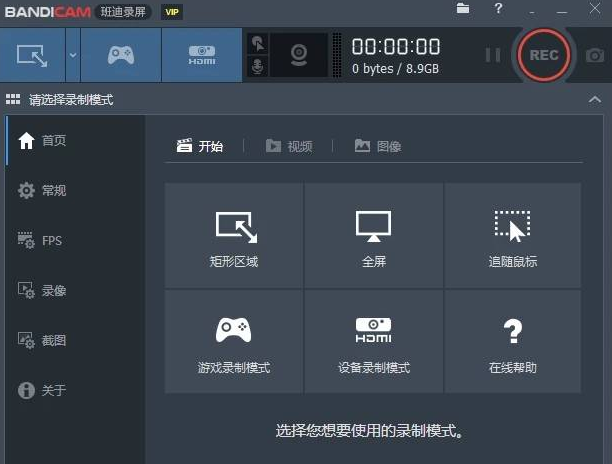612x464 pixels.
Task: Minimize the Bandicam window
Action: (x=562, y=13)
